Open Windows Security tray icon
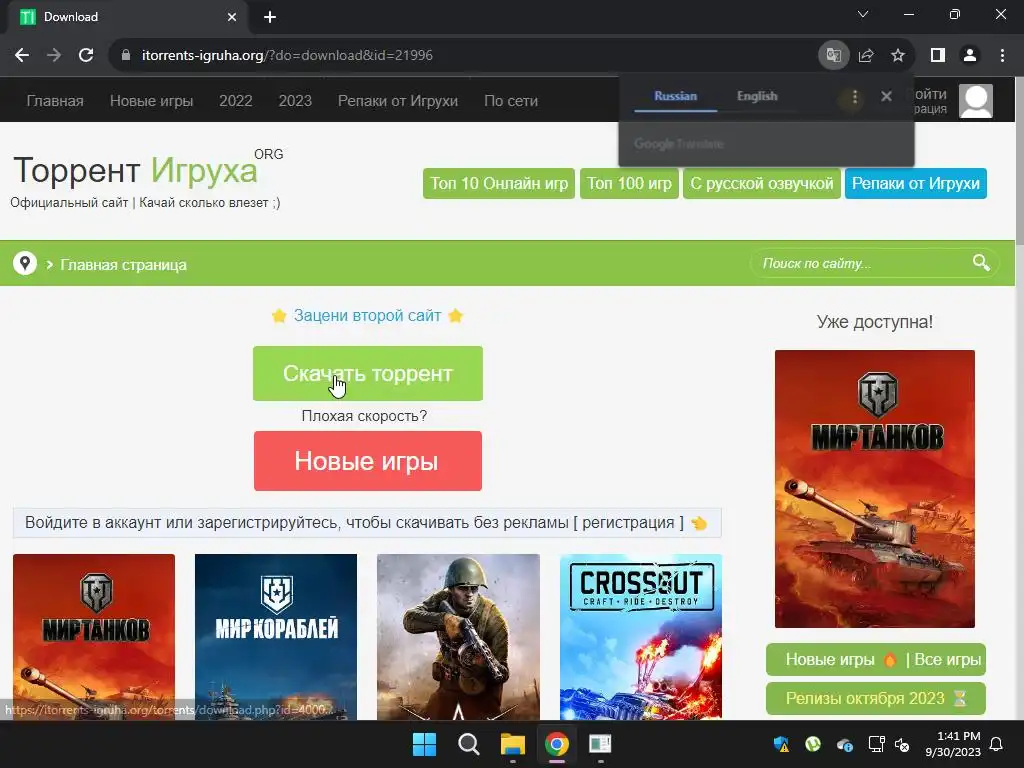The image size is (1024, 768). [781, 744]
